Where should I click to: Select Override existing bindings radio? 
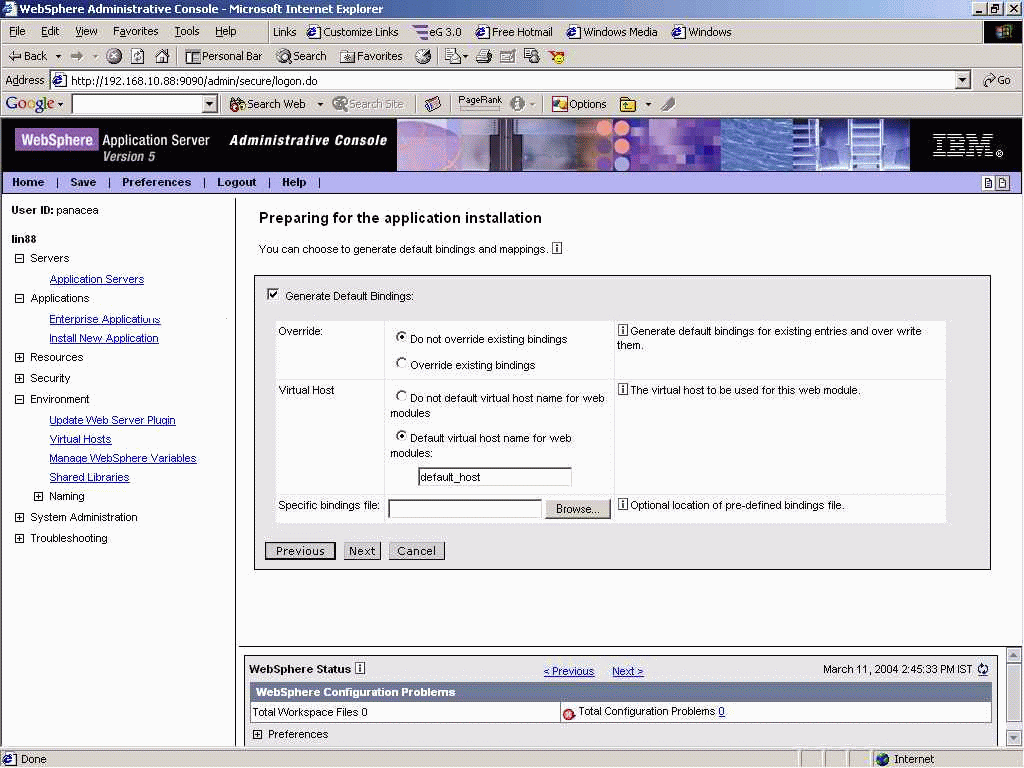click(x=401, y=362)
